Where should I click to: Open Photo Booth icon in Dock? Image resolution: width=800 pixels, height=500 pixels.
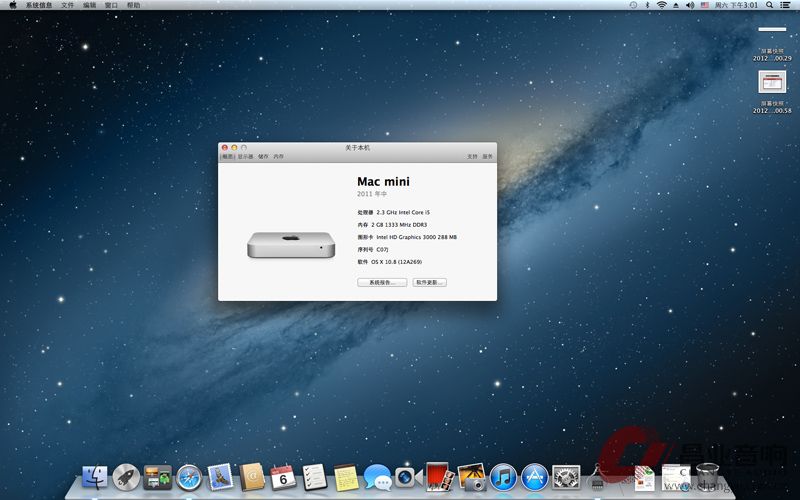440,477
